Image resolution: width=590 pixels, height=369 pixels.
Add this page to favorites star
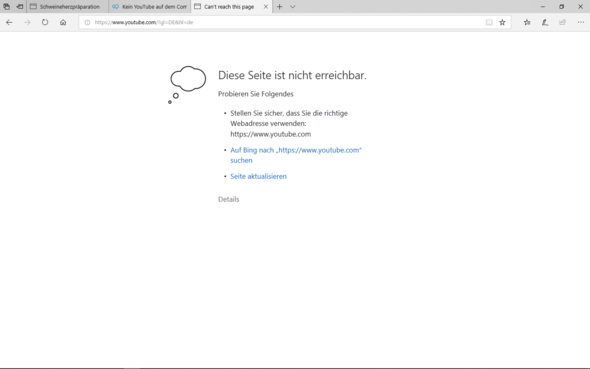click(502, 22)
